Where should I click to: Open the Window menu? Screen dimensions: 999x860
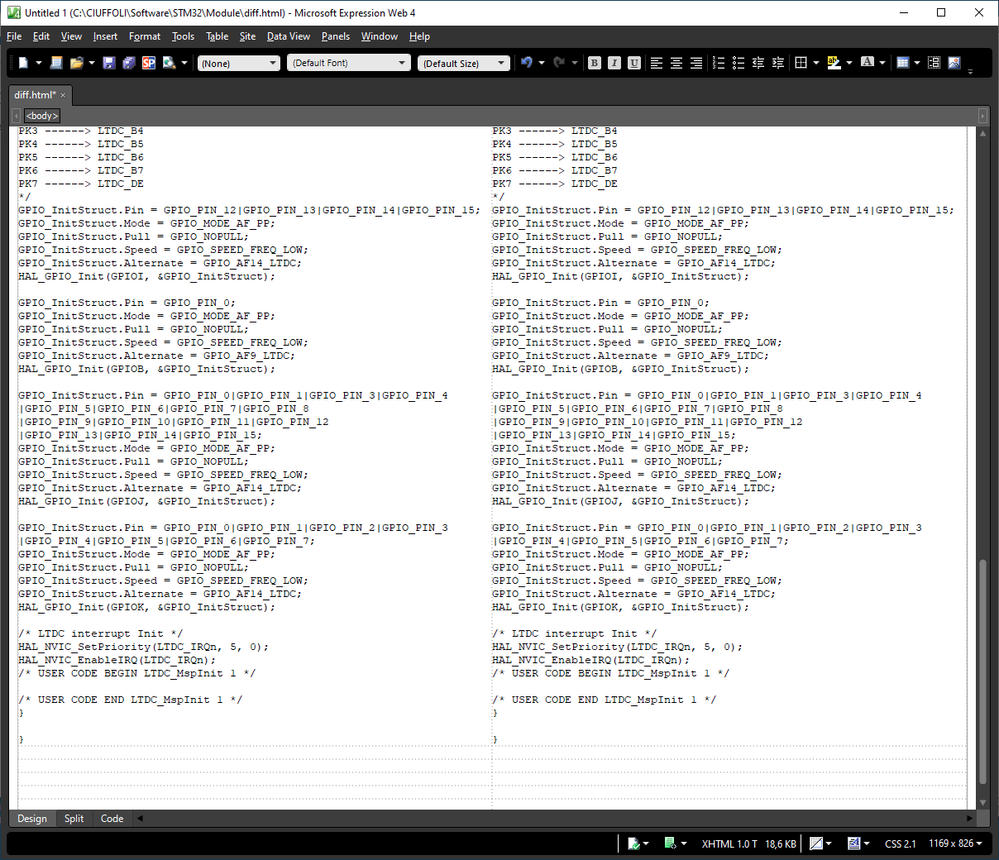379,36
